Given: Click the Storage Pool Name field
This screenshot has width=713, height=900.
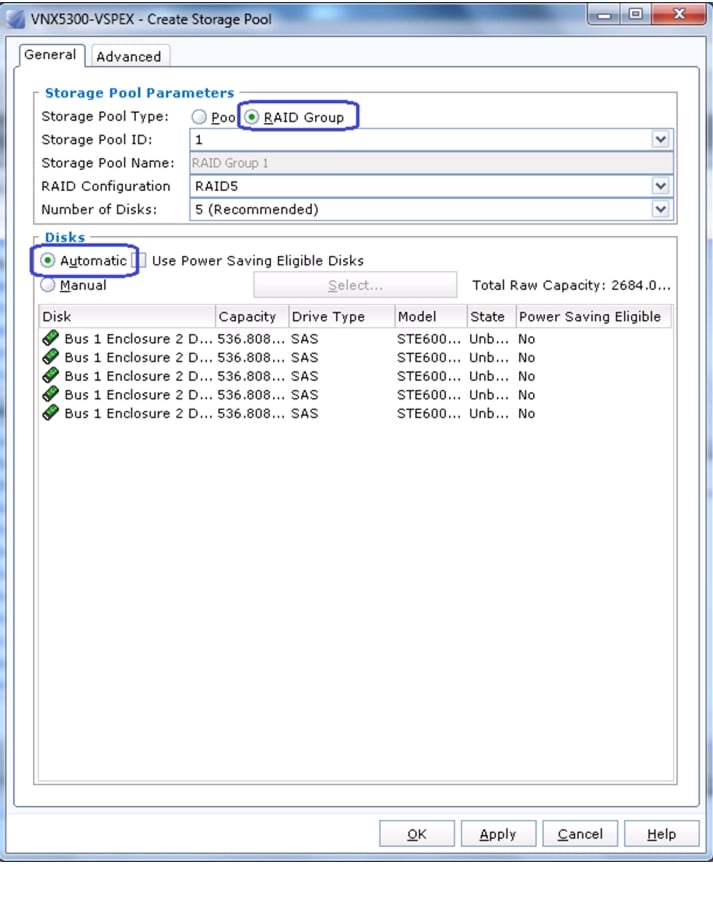Looking at the screenshot, I should click(432, 163).
